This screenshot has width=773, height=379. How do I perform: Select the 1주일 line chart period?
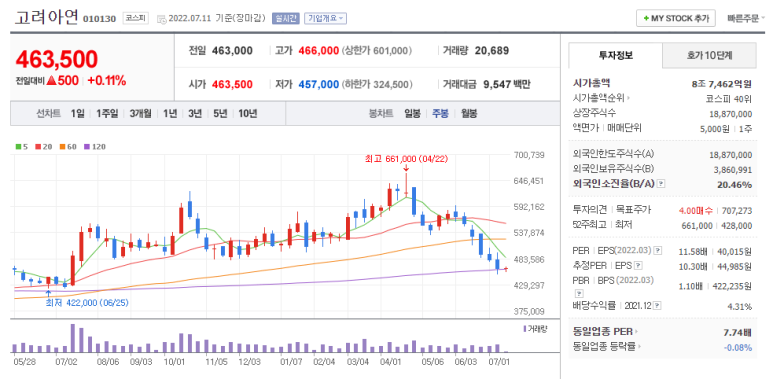(107, 113)
